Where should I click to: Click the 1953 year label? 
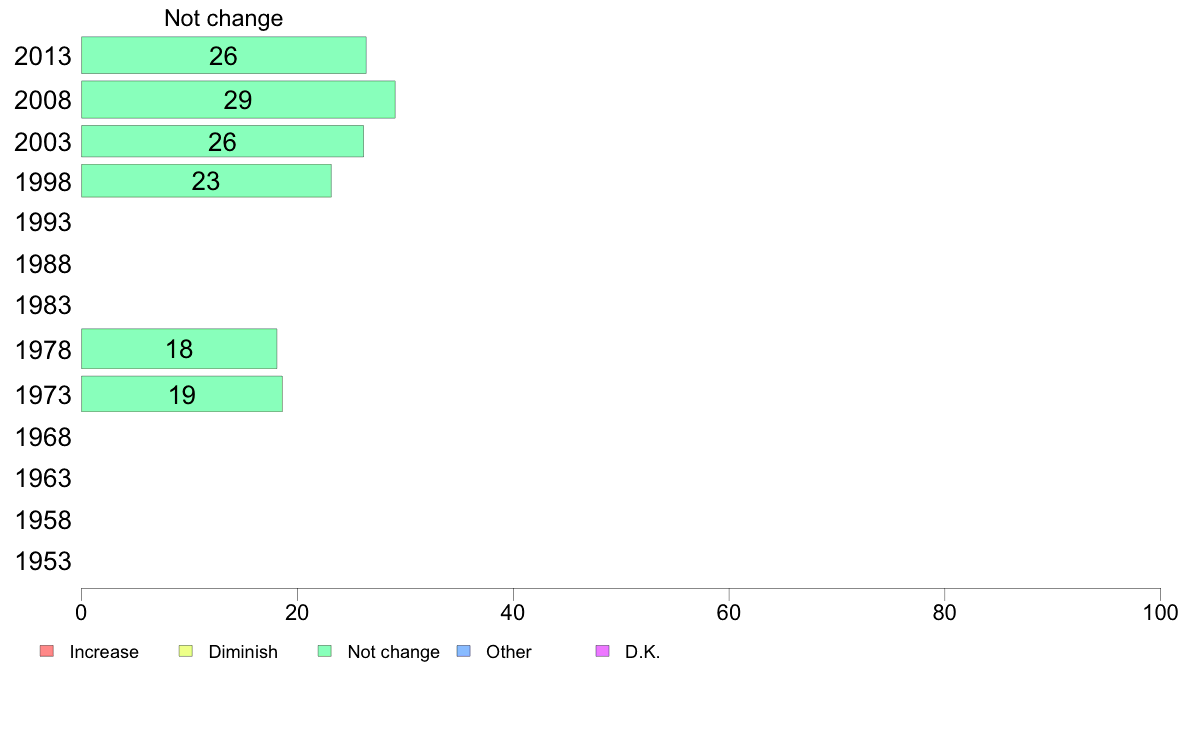point(43,562)
